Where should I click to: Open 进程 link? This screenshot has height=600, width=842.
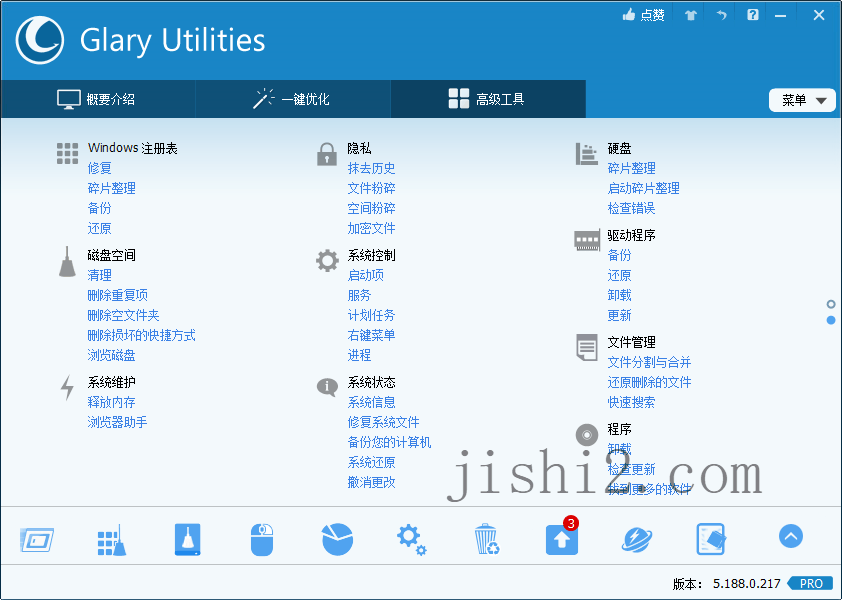pyautogui.click(x=359, y=355)
